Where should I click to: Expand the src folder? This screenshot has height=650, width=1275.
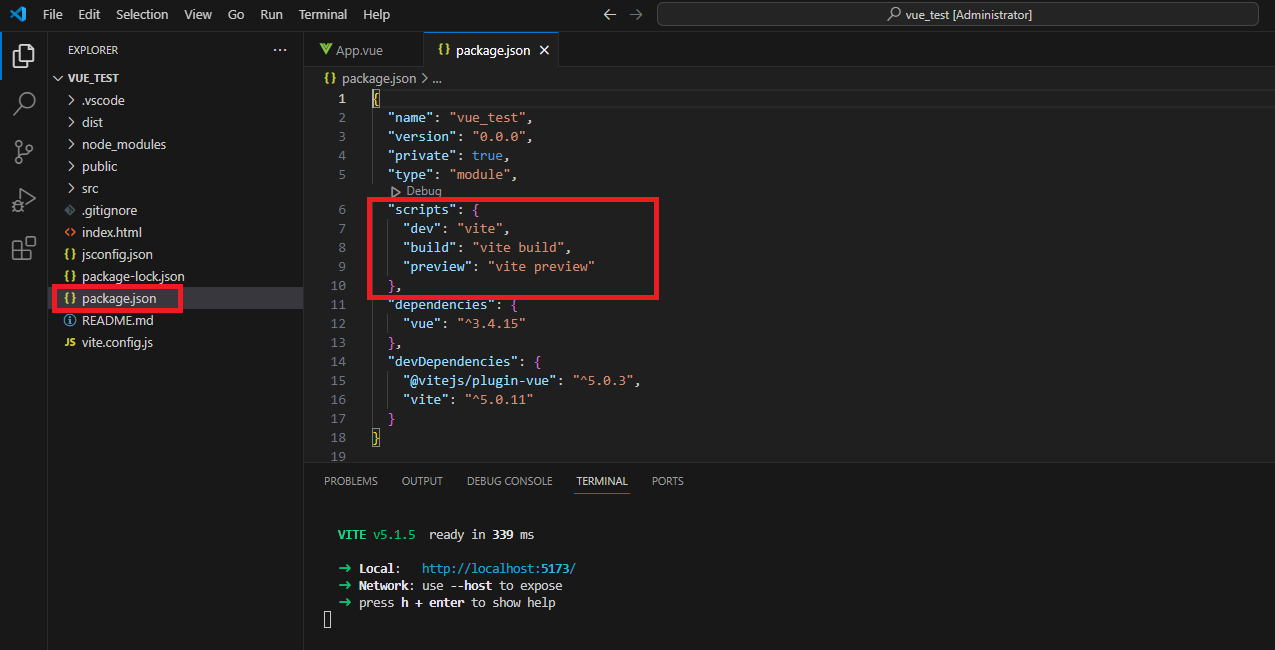[x=176, y=188]
